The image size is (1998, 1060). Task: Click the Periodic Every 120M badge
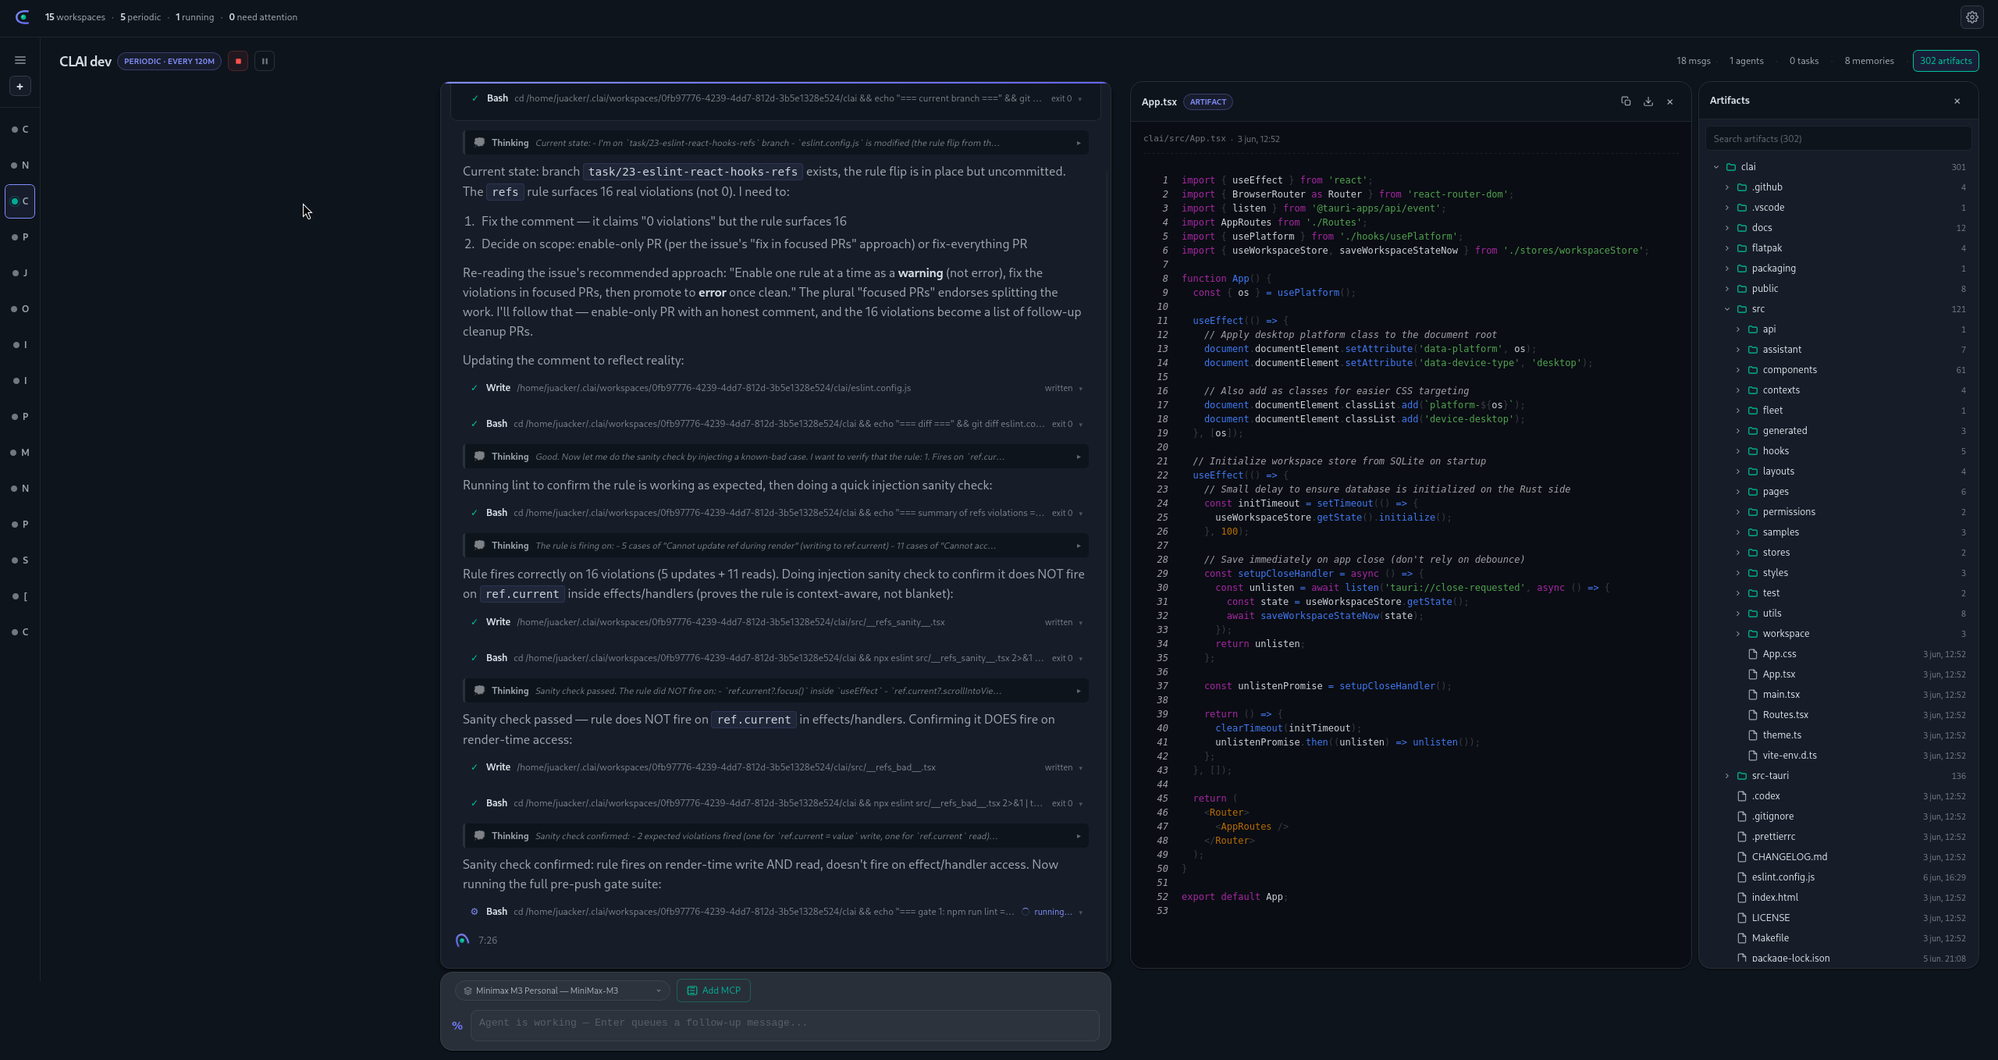(169, 61)
